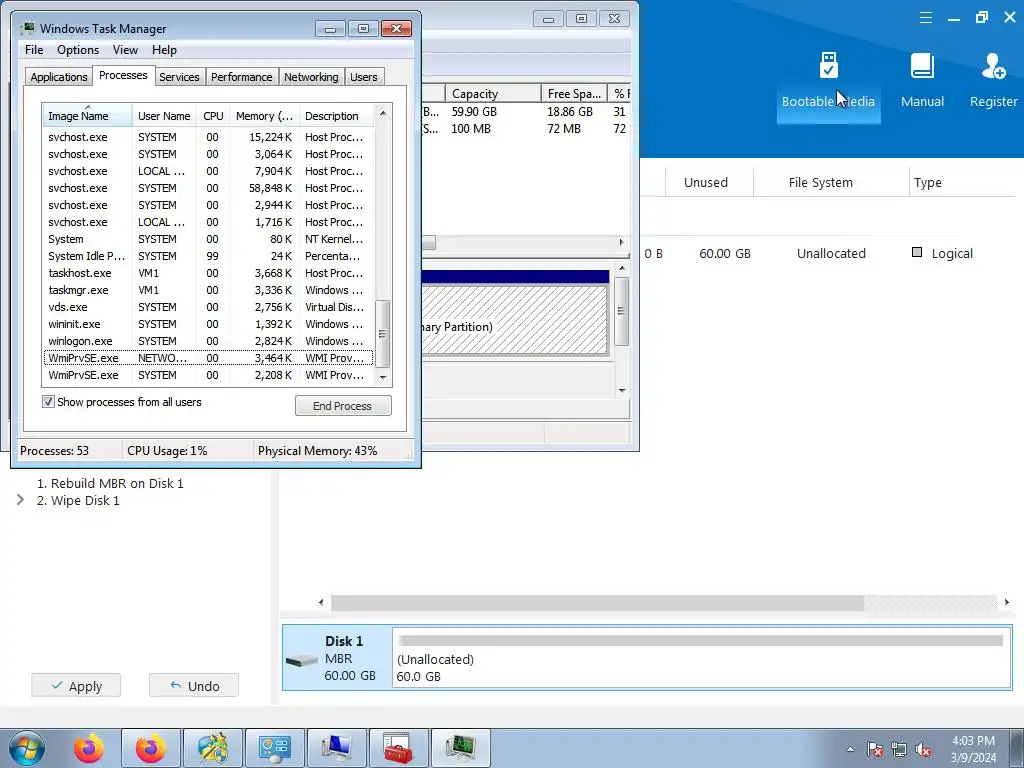Viewport: 1024px width, 768px height.
Task: Sort processes by Image Name column
Action: (x=87, y=116)
